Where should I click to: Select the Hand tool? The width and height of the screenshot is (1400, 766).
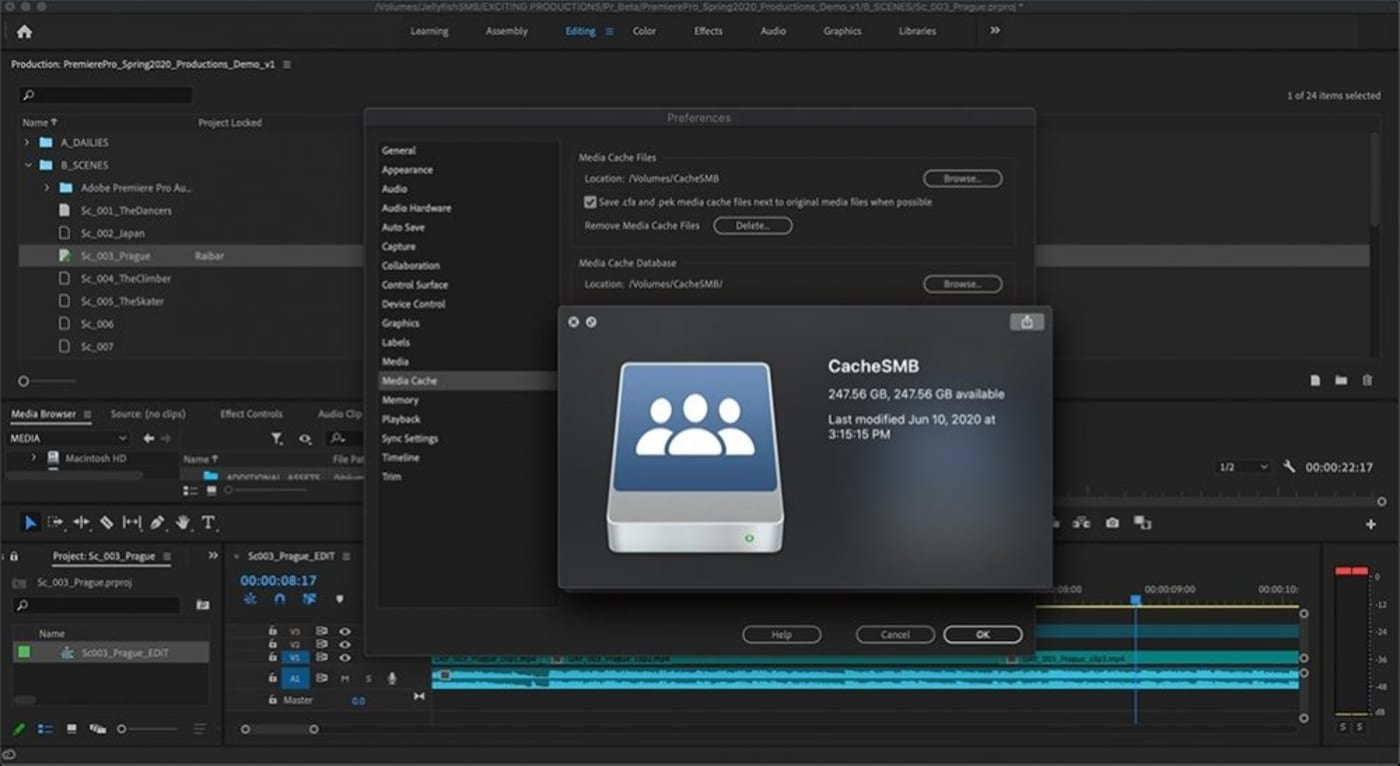click(x=183, y=522)
